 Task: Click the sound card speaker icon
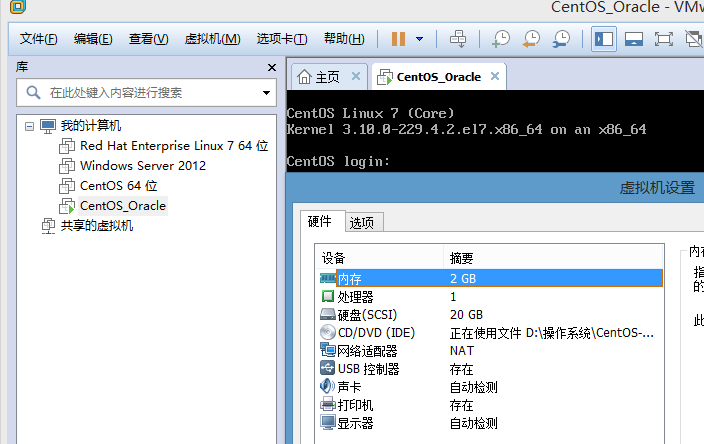pyautogui.click(x=327, y=386)
